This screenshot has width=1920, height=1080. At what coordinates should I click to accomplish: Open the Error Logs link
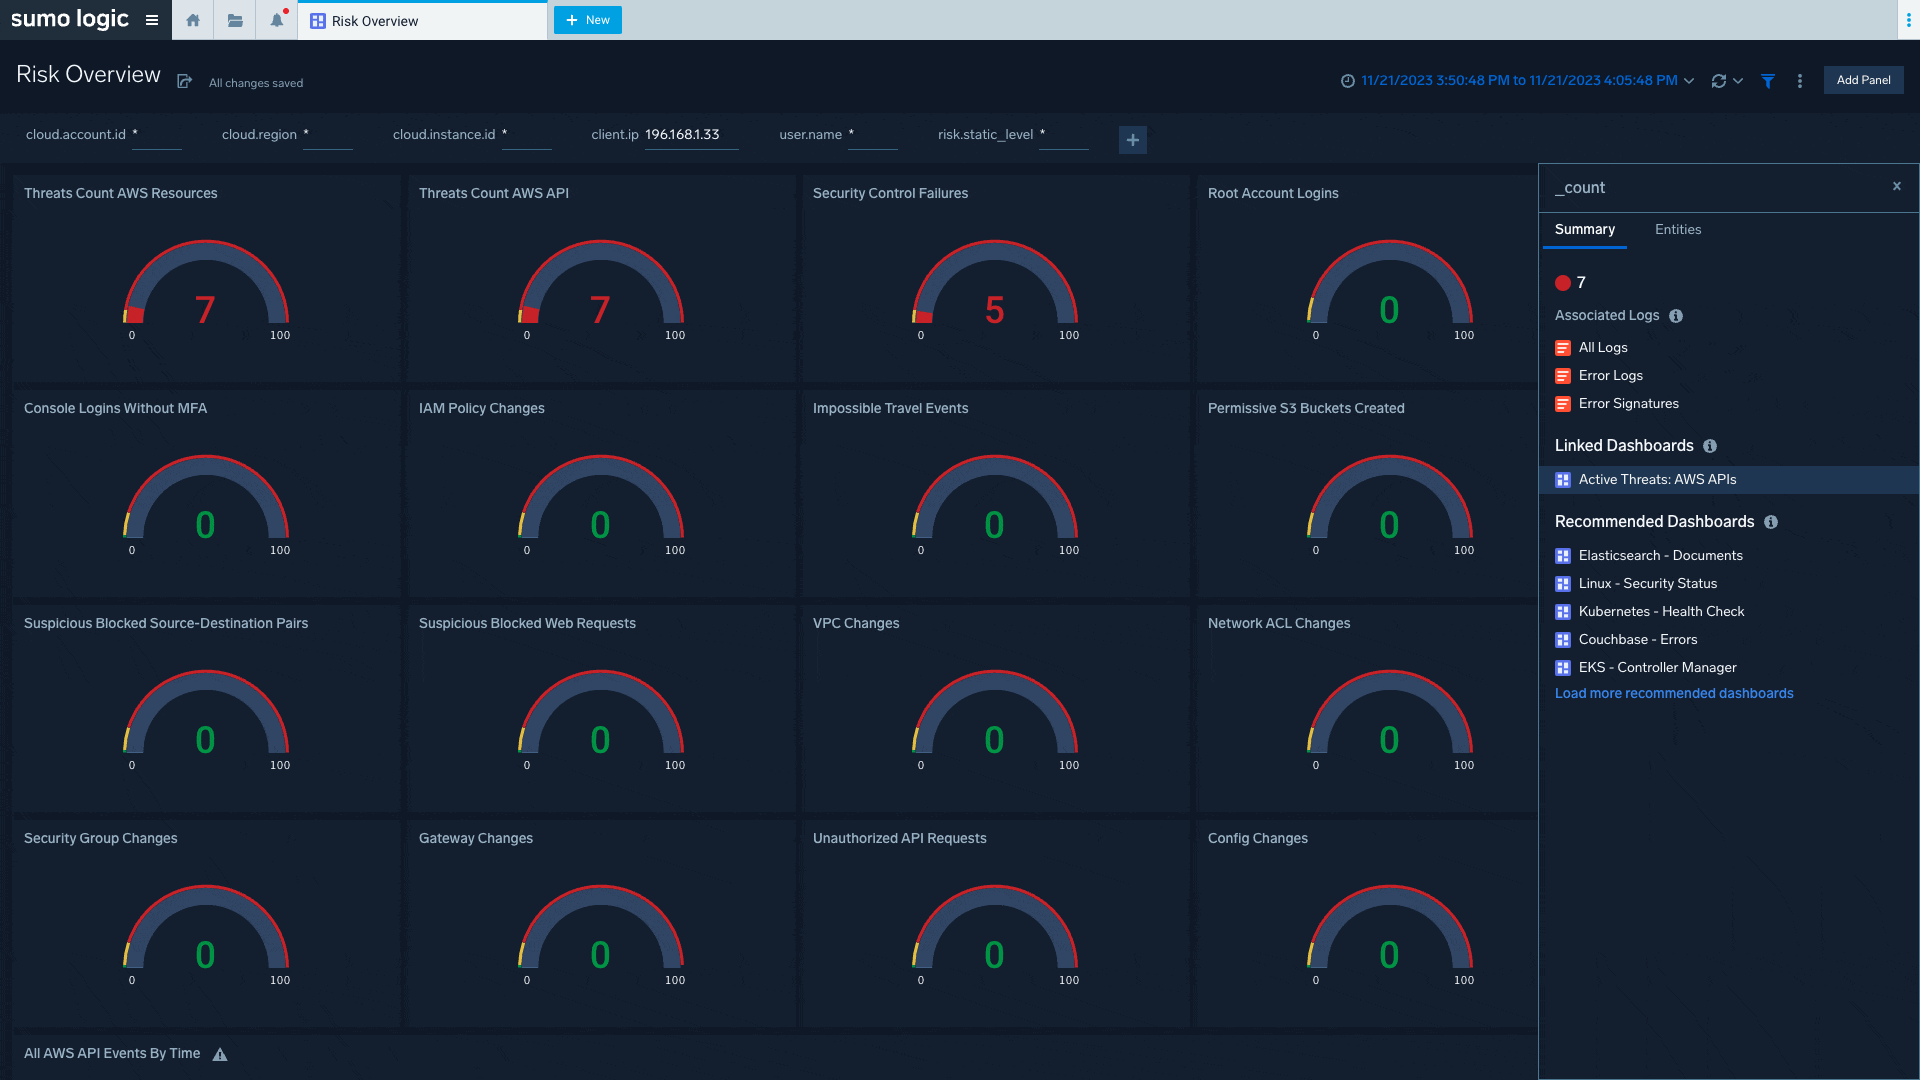click(x=1610, y=376)
